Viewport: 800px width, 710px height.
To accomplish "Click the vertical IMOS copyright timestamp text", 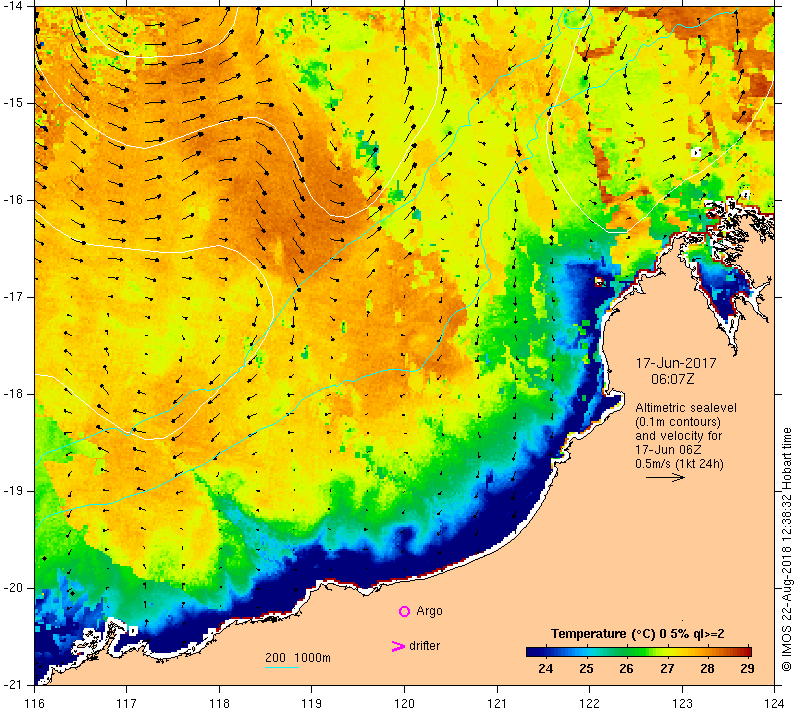I will tap(787, 550).
